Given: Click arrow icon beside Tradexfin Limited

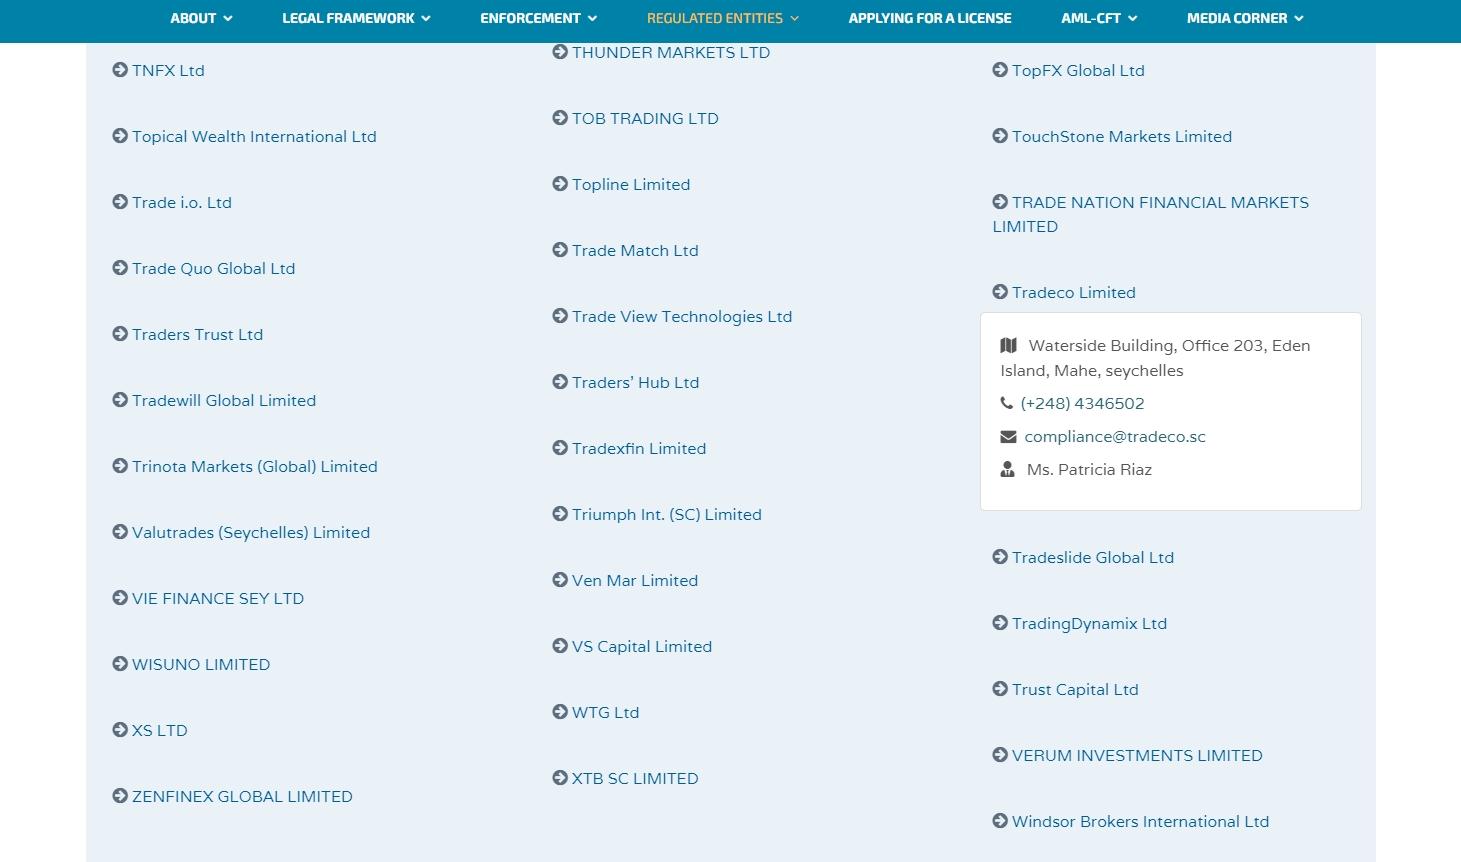Looking at the screenshot, I should pos(560,448).
